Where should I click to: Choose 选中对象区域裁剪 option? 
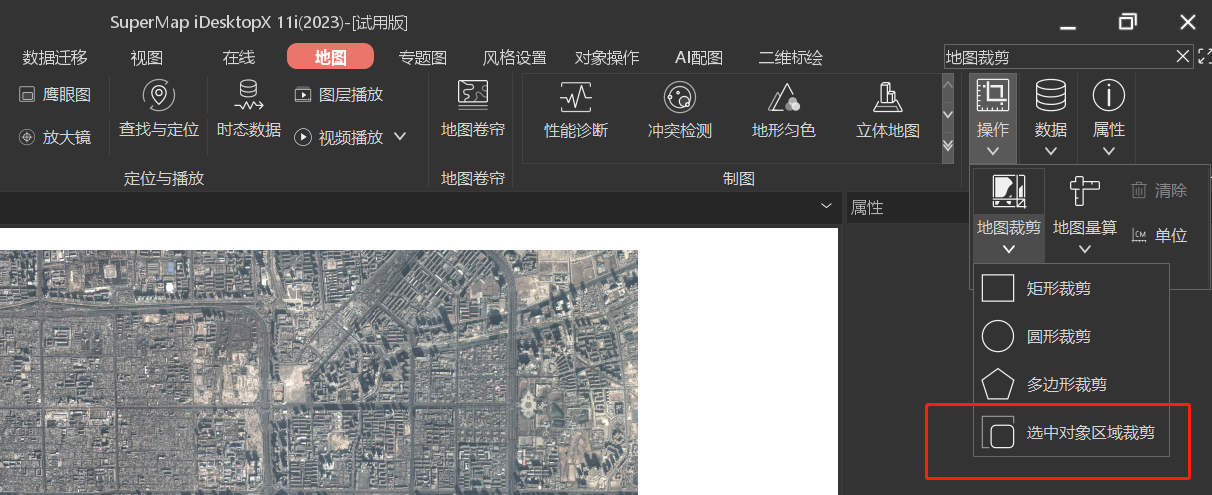pyautogui.click(x=1071, y=433)
